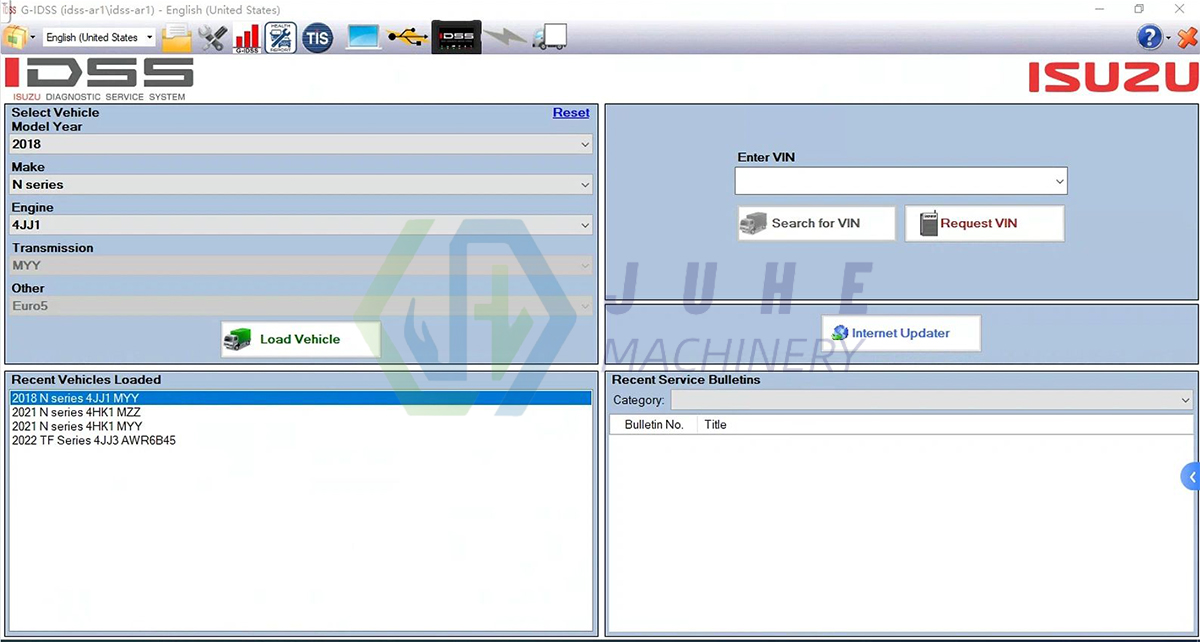Open the Help question mark icon
The image size is (1200, 642).
1149,37
